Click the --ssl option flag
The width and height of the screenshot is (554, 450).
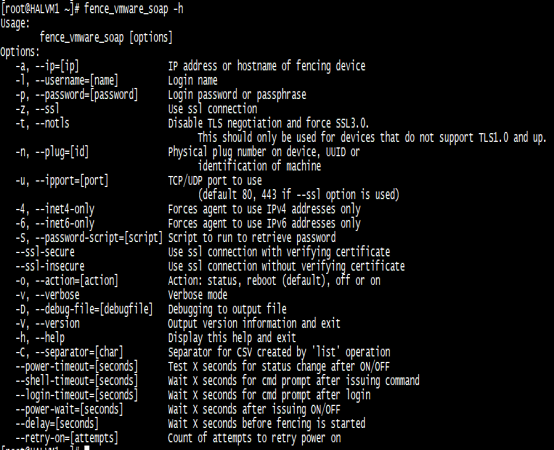[47, 109]
